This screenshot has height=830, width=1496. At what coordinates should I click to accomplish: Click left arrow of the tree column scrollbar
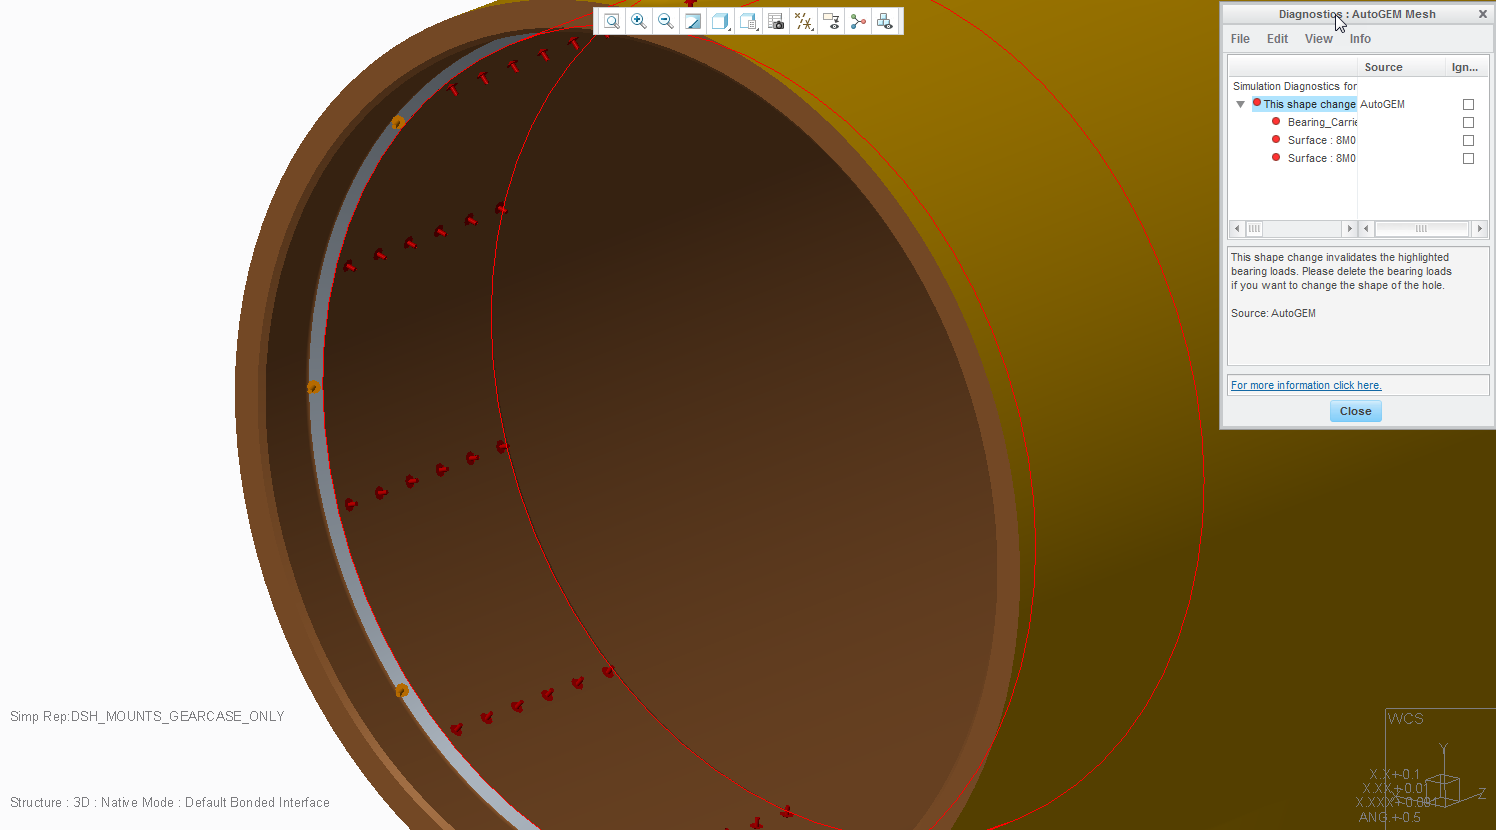click(1237, 229)
